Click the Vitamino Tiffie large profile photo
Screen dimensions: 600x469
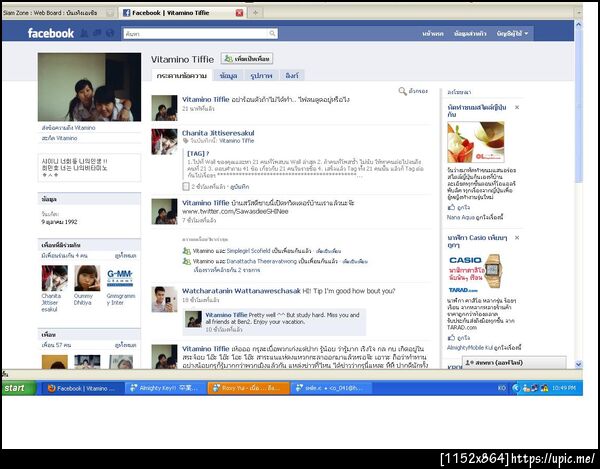89,87
